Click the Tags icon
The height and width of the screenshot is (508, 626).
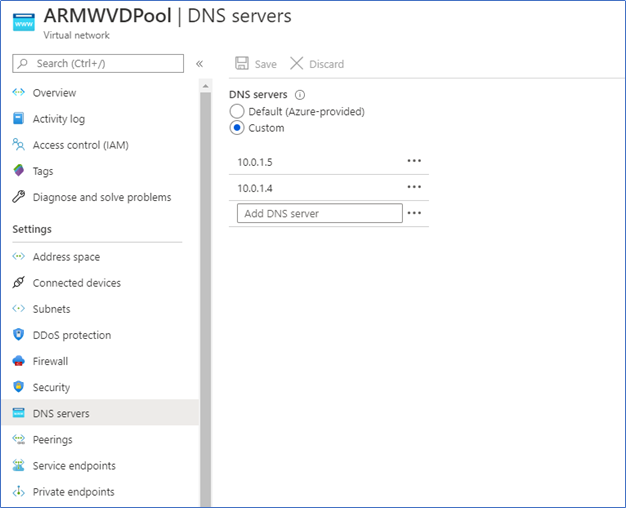coord(18,171)
